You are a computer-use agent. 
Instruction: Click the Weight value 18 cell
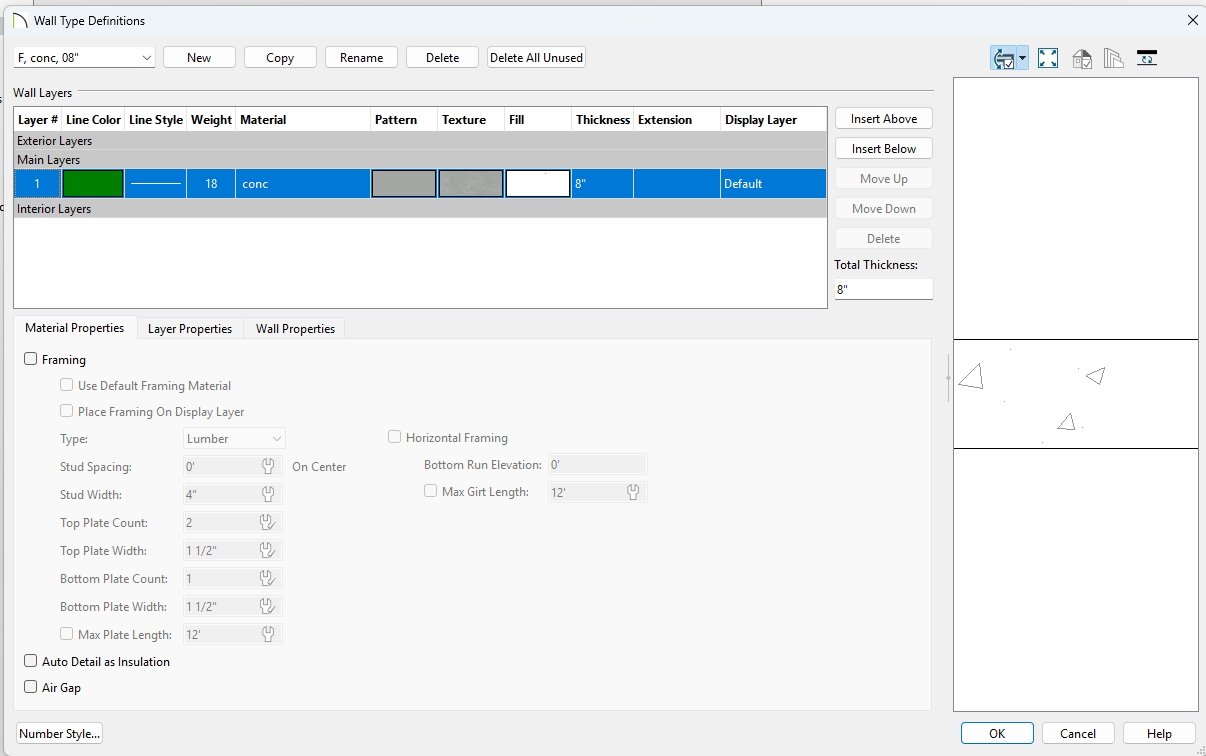[211, 184]
